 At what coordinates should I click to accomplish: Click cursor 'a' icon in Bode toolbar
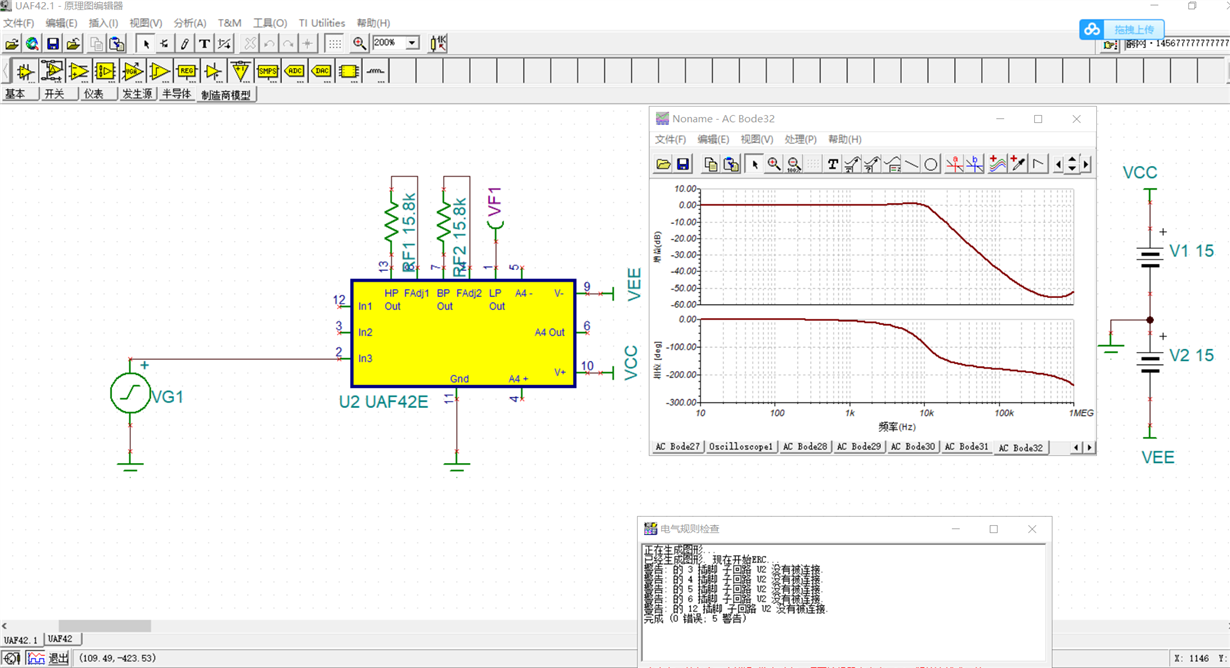[x=955, y=164]
